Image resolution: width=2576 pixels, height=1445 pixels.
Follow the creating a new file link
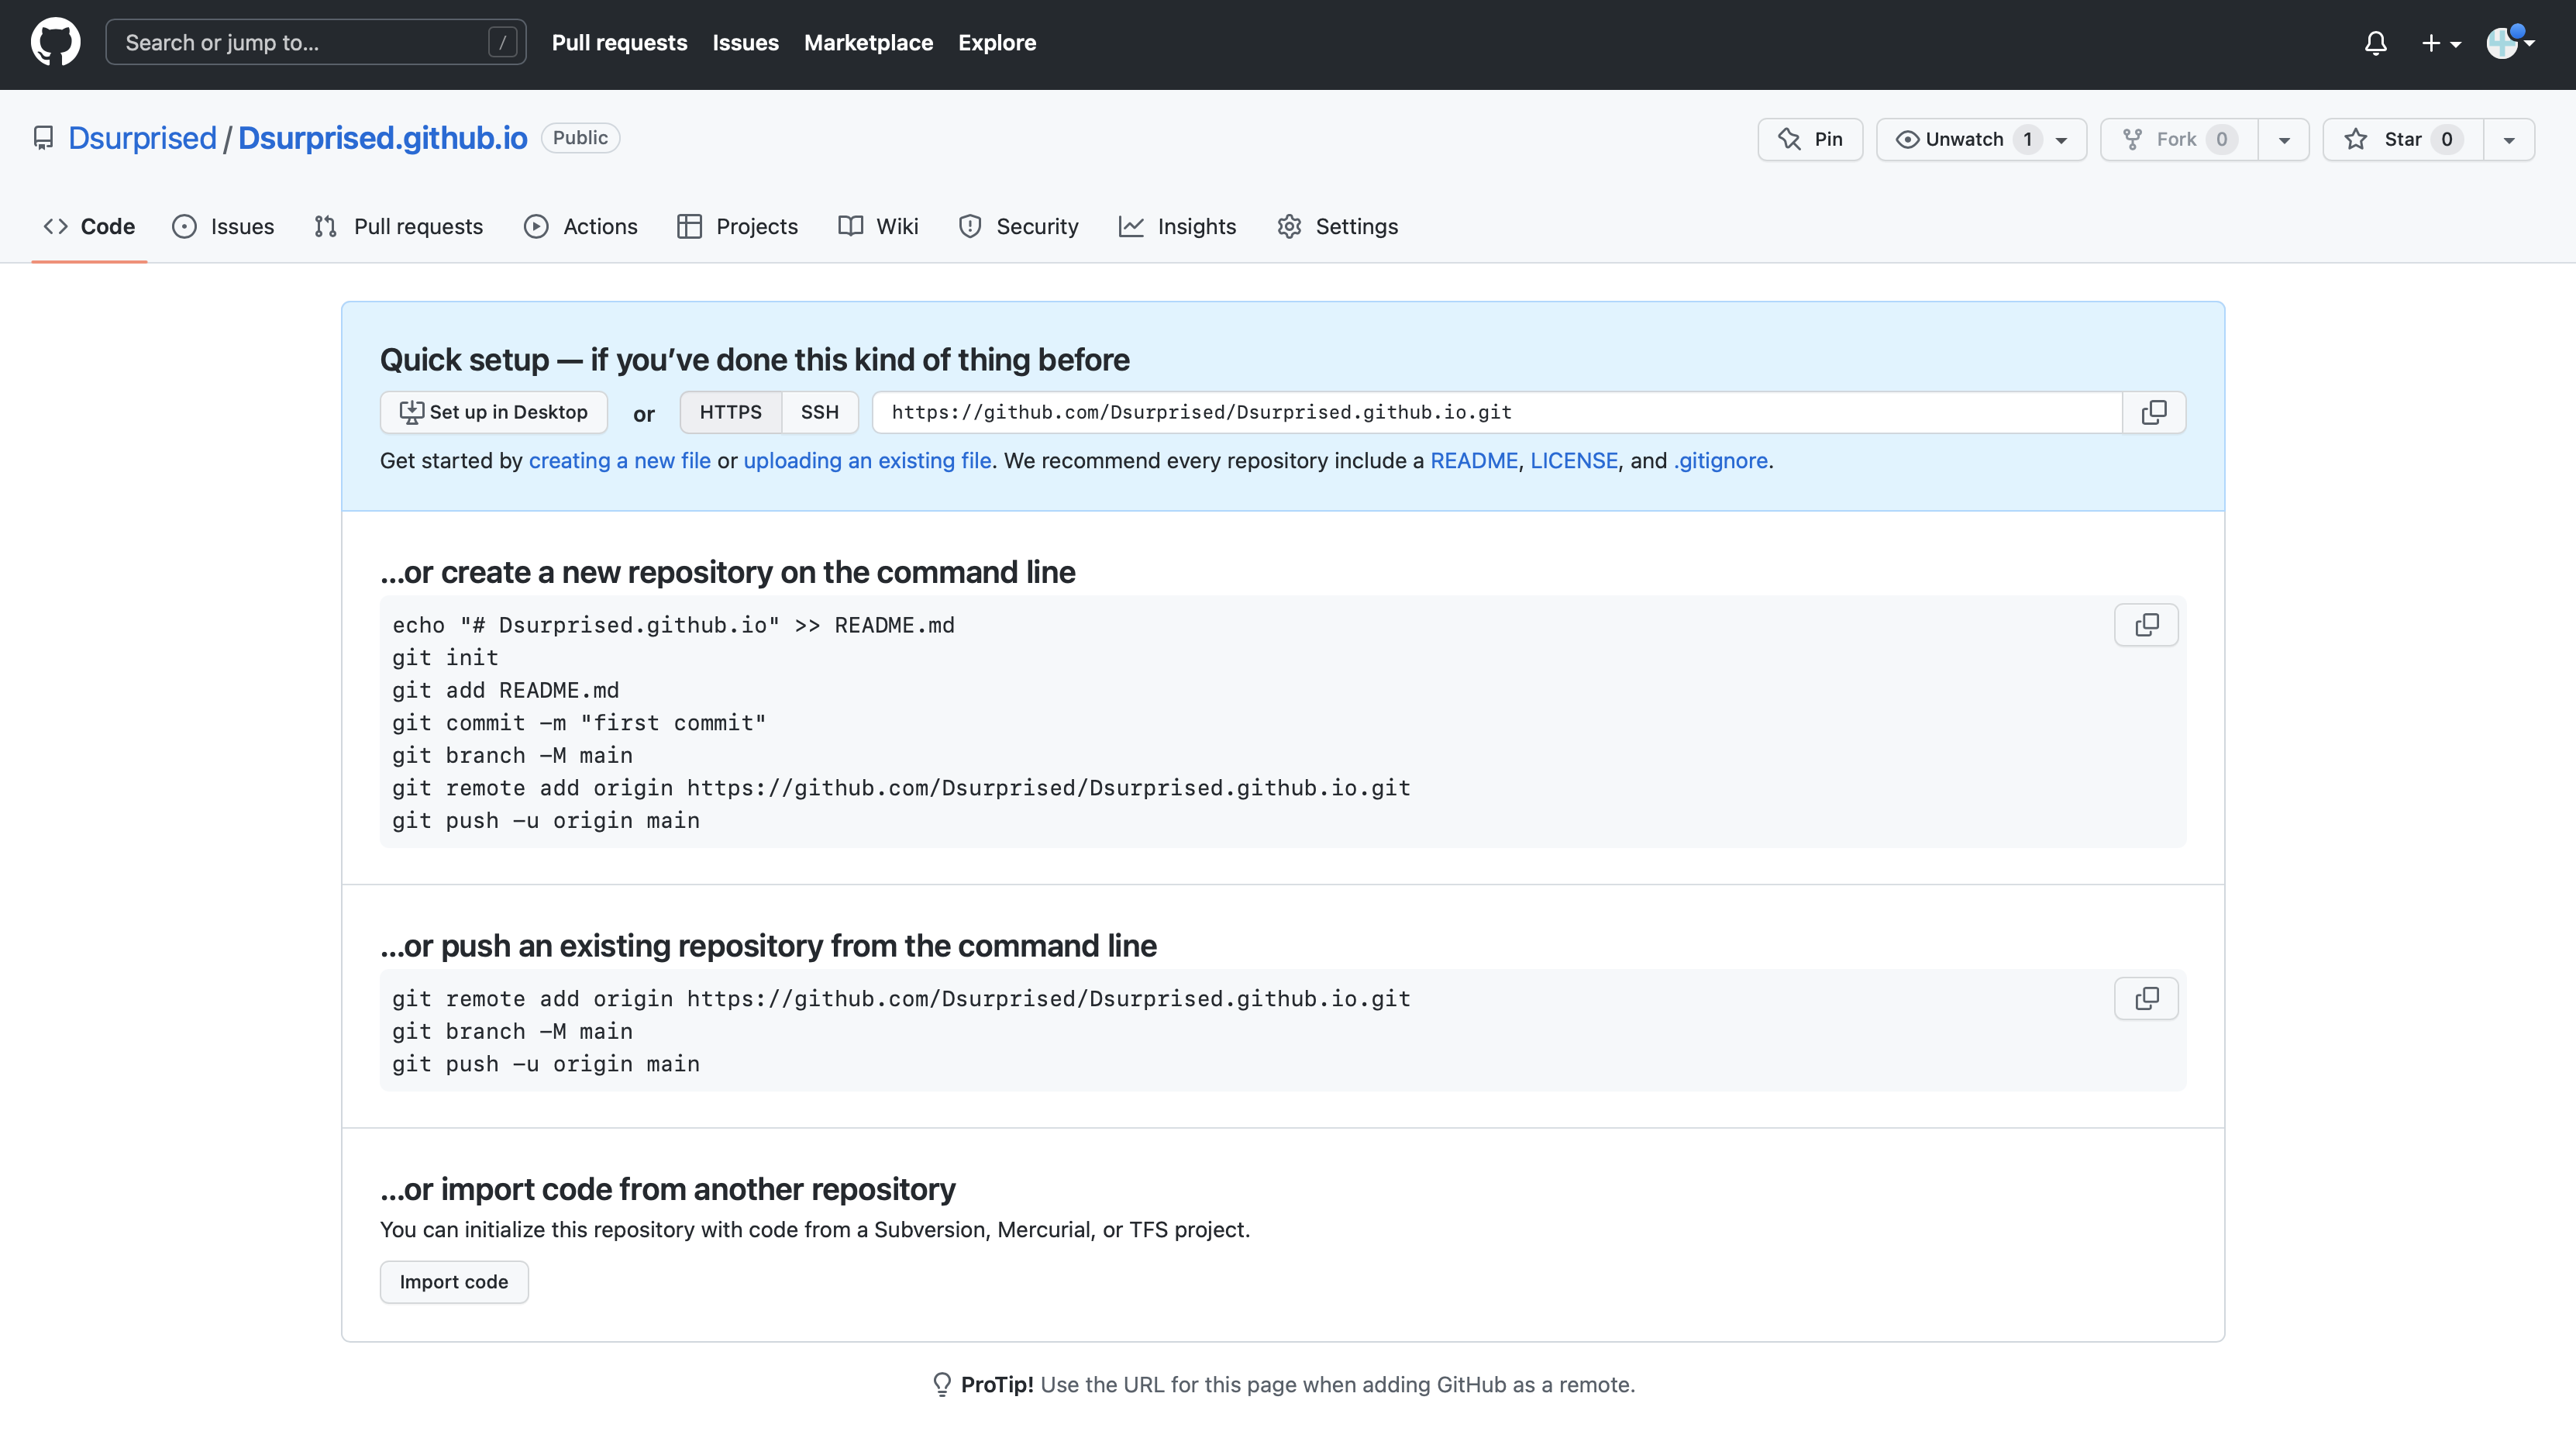point(619,460)
